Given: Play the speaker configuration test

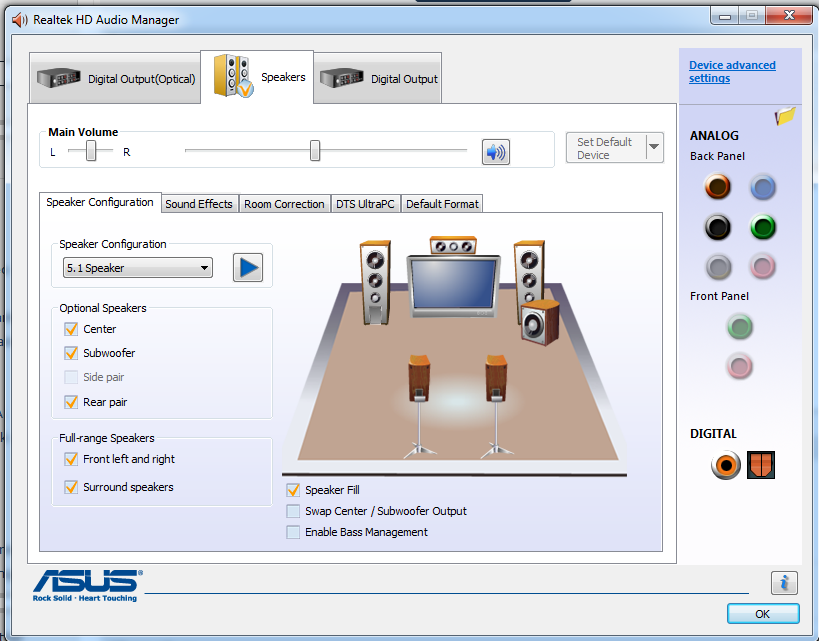Looking at the screenshot, I should point(248,268).
